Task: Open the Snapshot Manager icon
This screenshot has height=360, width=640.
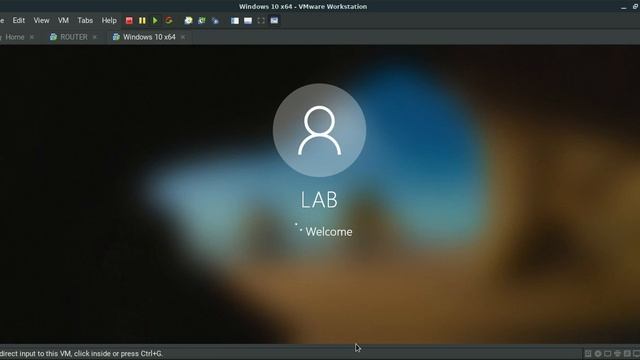Action: pyautogui.click(x=215, y=20)
